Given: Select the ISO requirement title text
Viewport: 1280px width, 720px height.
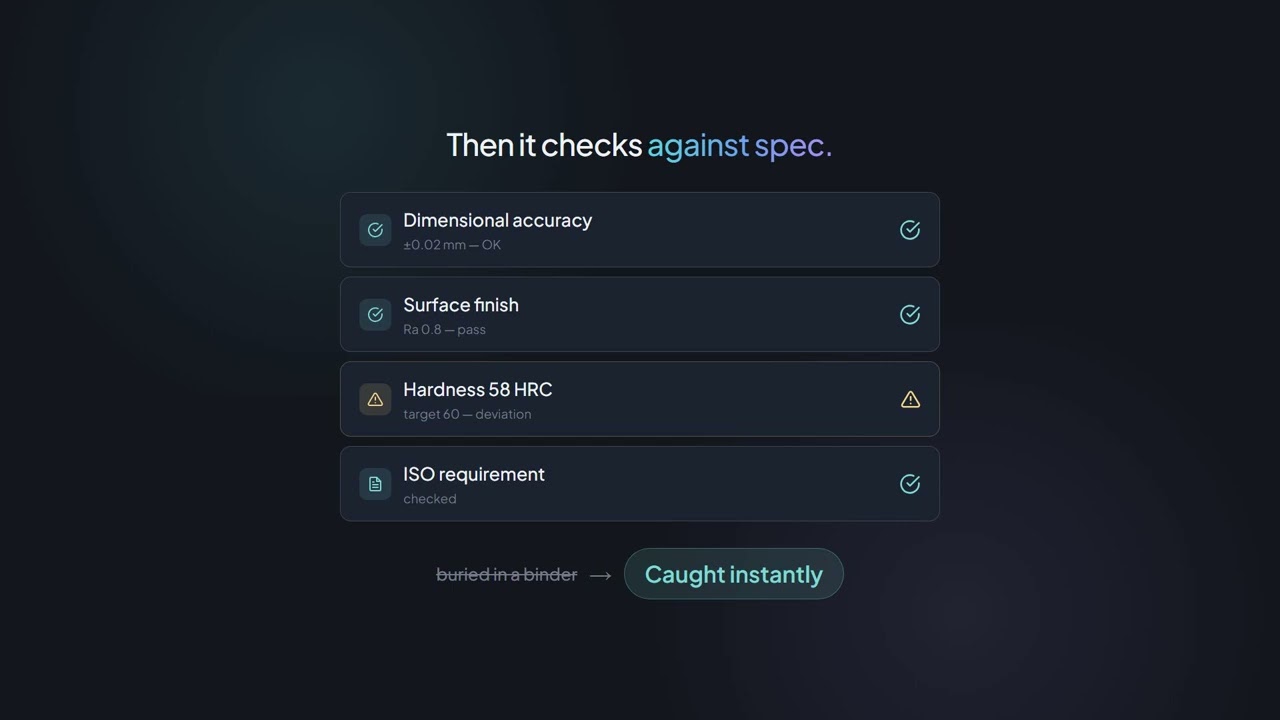Looking at the screenshot, I should point(474,474).
